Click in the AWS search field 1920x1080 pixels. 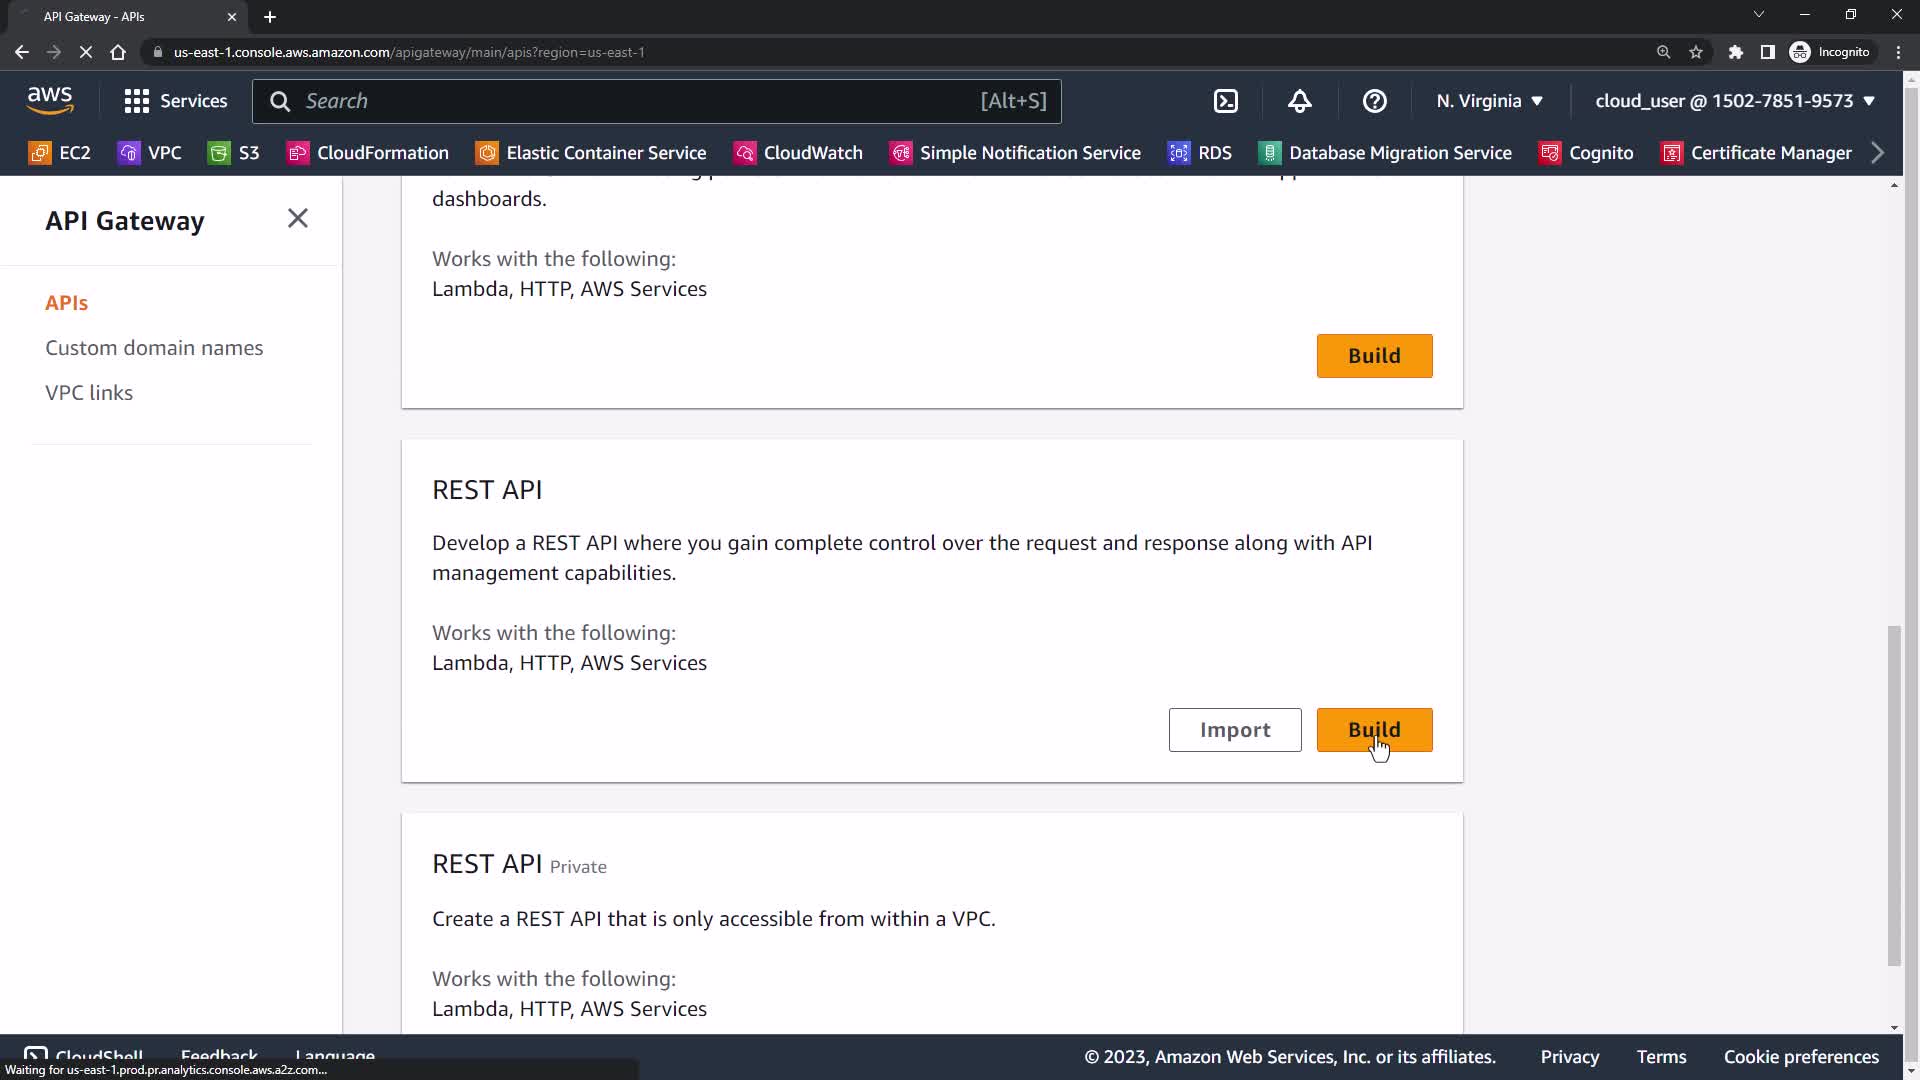coord(640,101)
